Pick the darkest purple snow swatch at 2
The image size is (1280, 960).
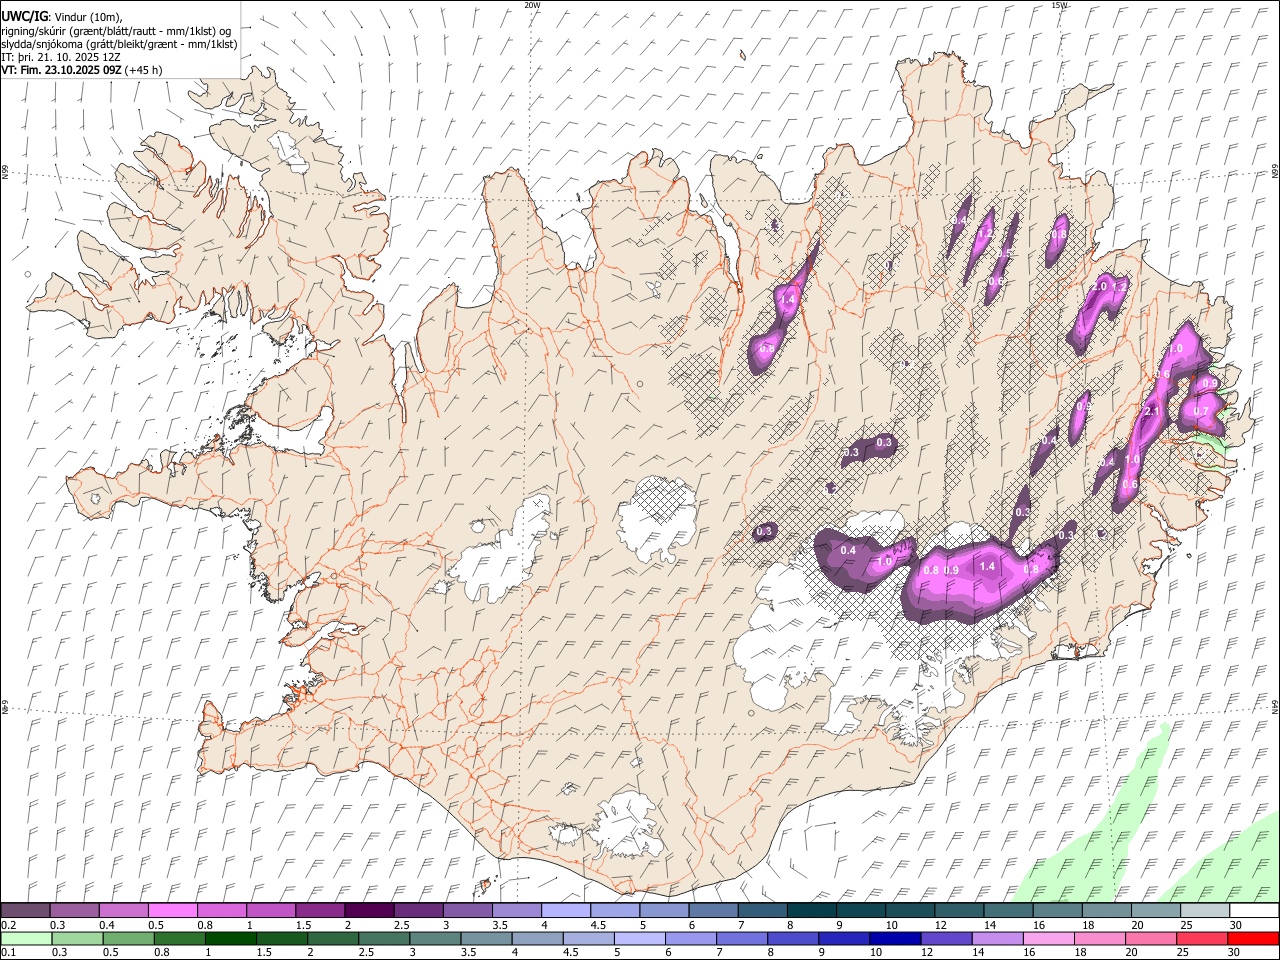[x=369, y=911]
